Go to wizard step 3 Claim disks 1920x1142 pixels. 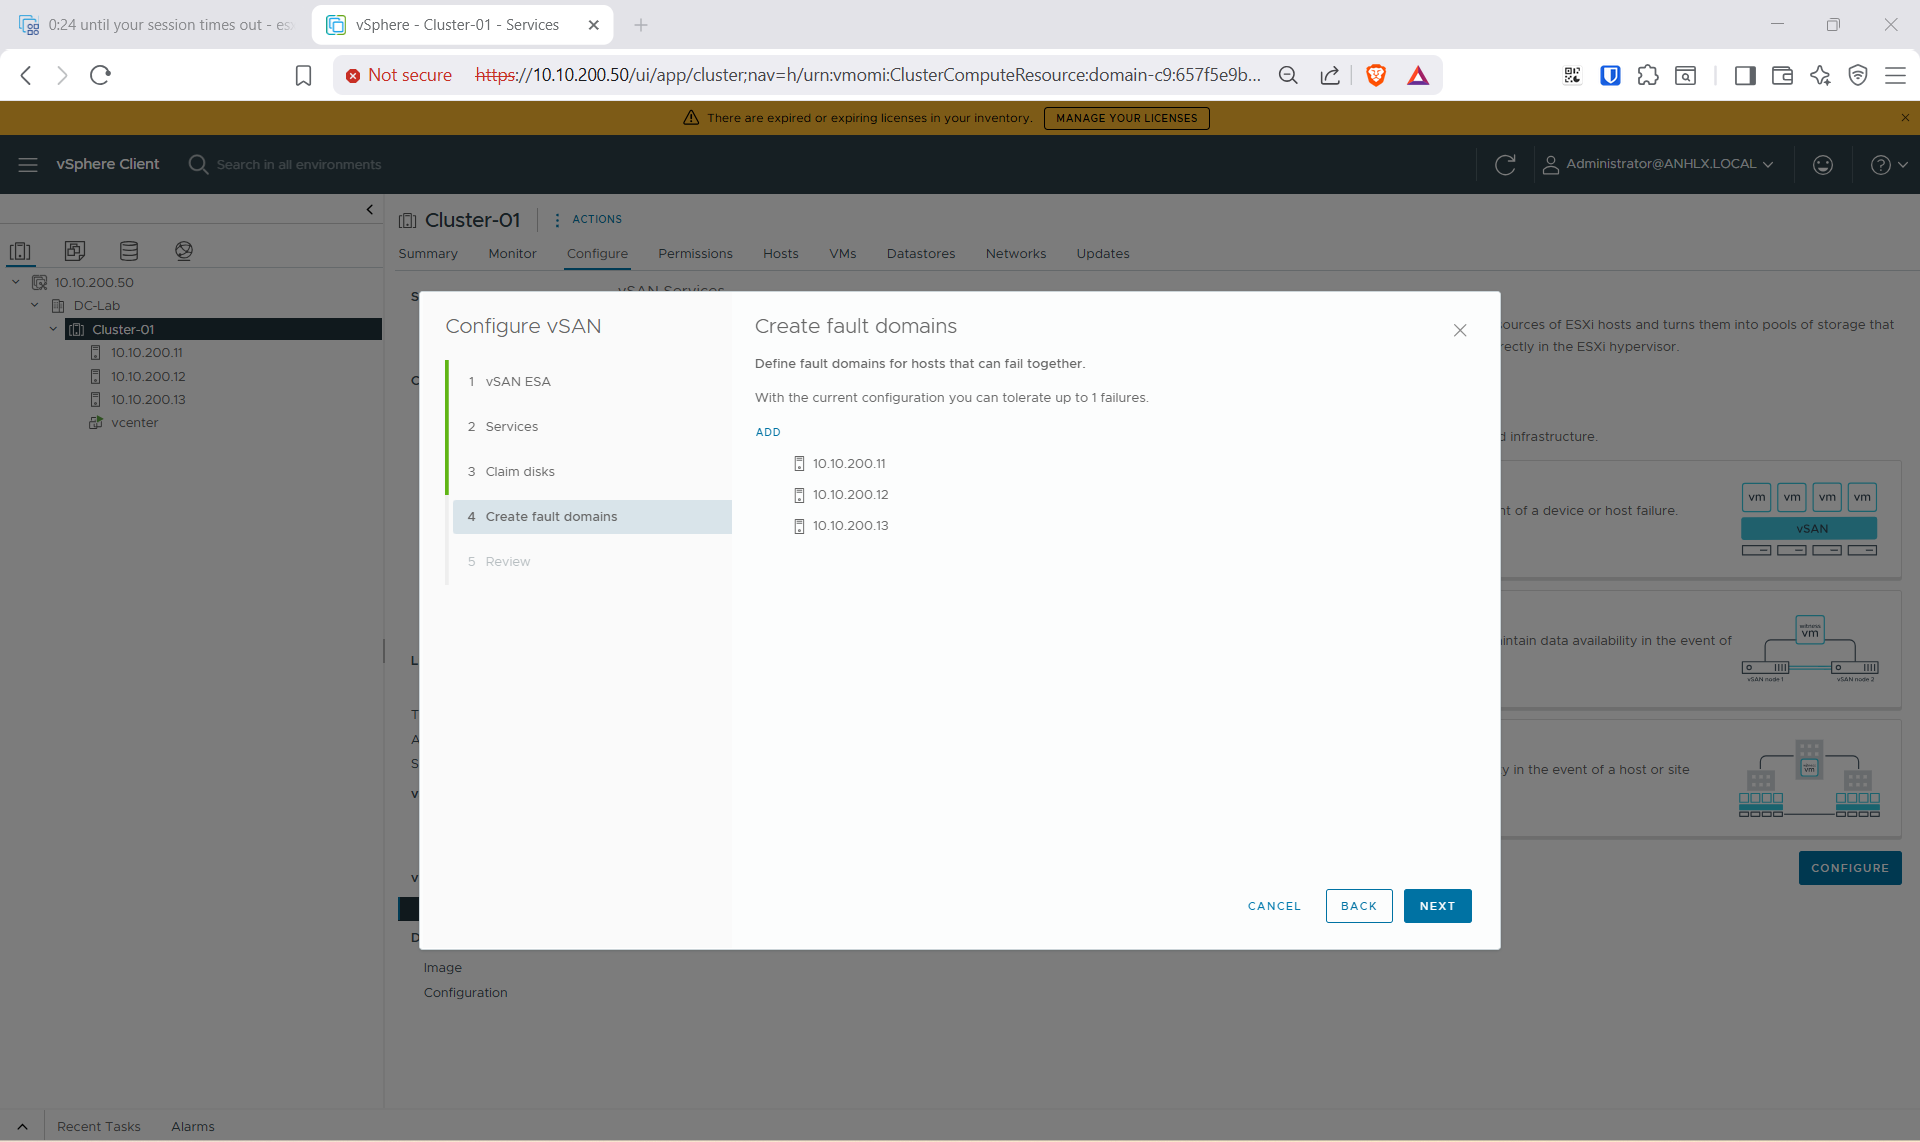pyautogui.click(x=592, y=471)
